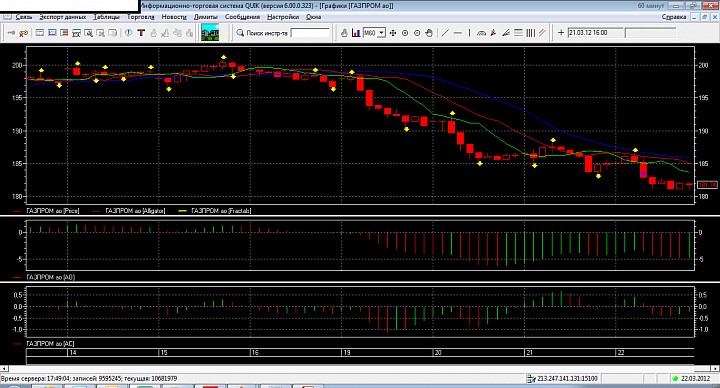Screen dimensions: 720x388
Task: Click the date field showing 21.03.12 16:00
Action: [x=596, y=33]
